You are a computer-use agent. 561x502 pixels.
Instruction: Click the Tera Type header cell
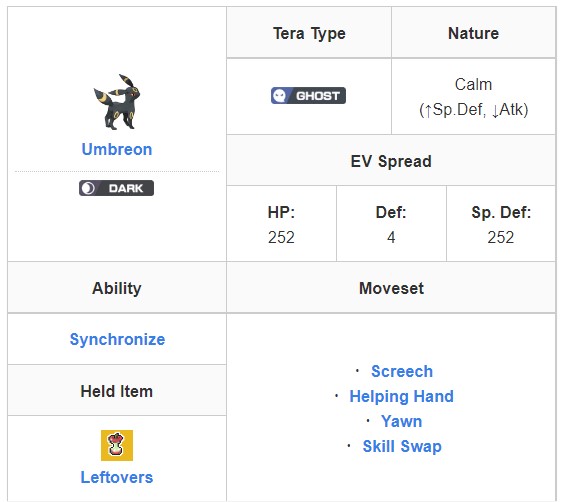[x=309, y=33]
